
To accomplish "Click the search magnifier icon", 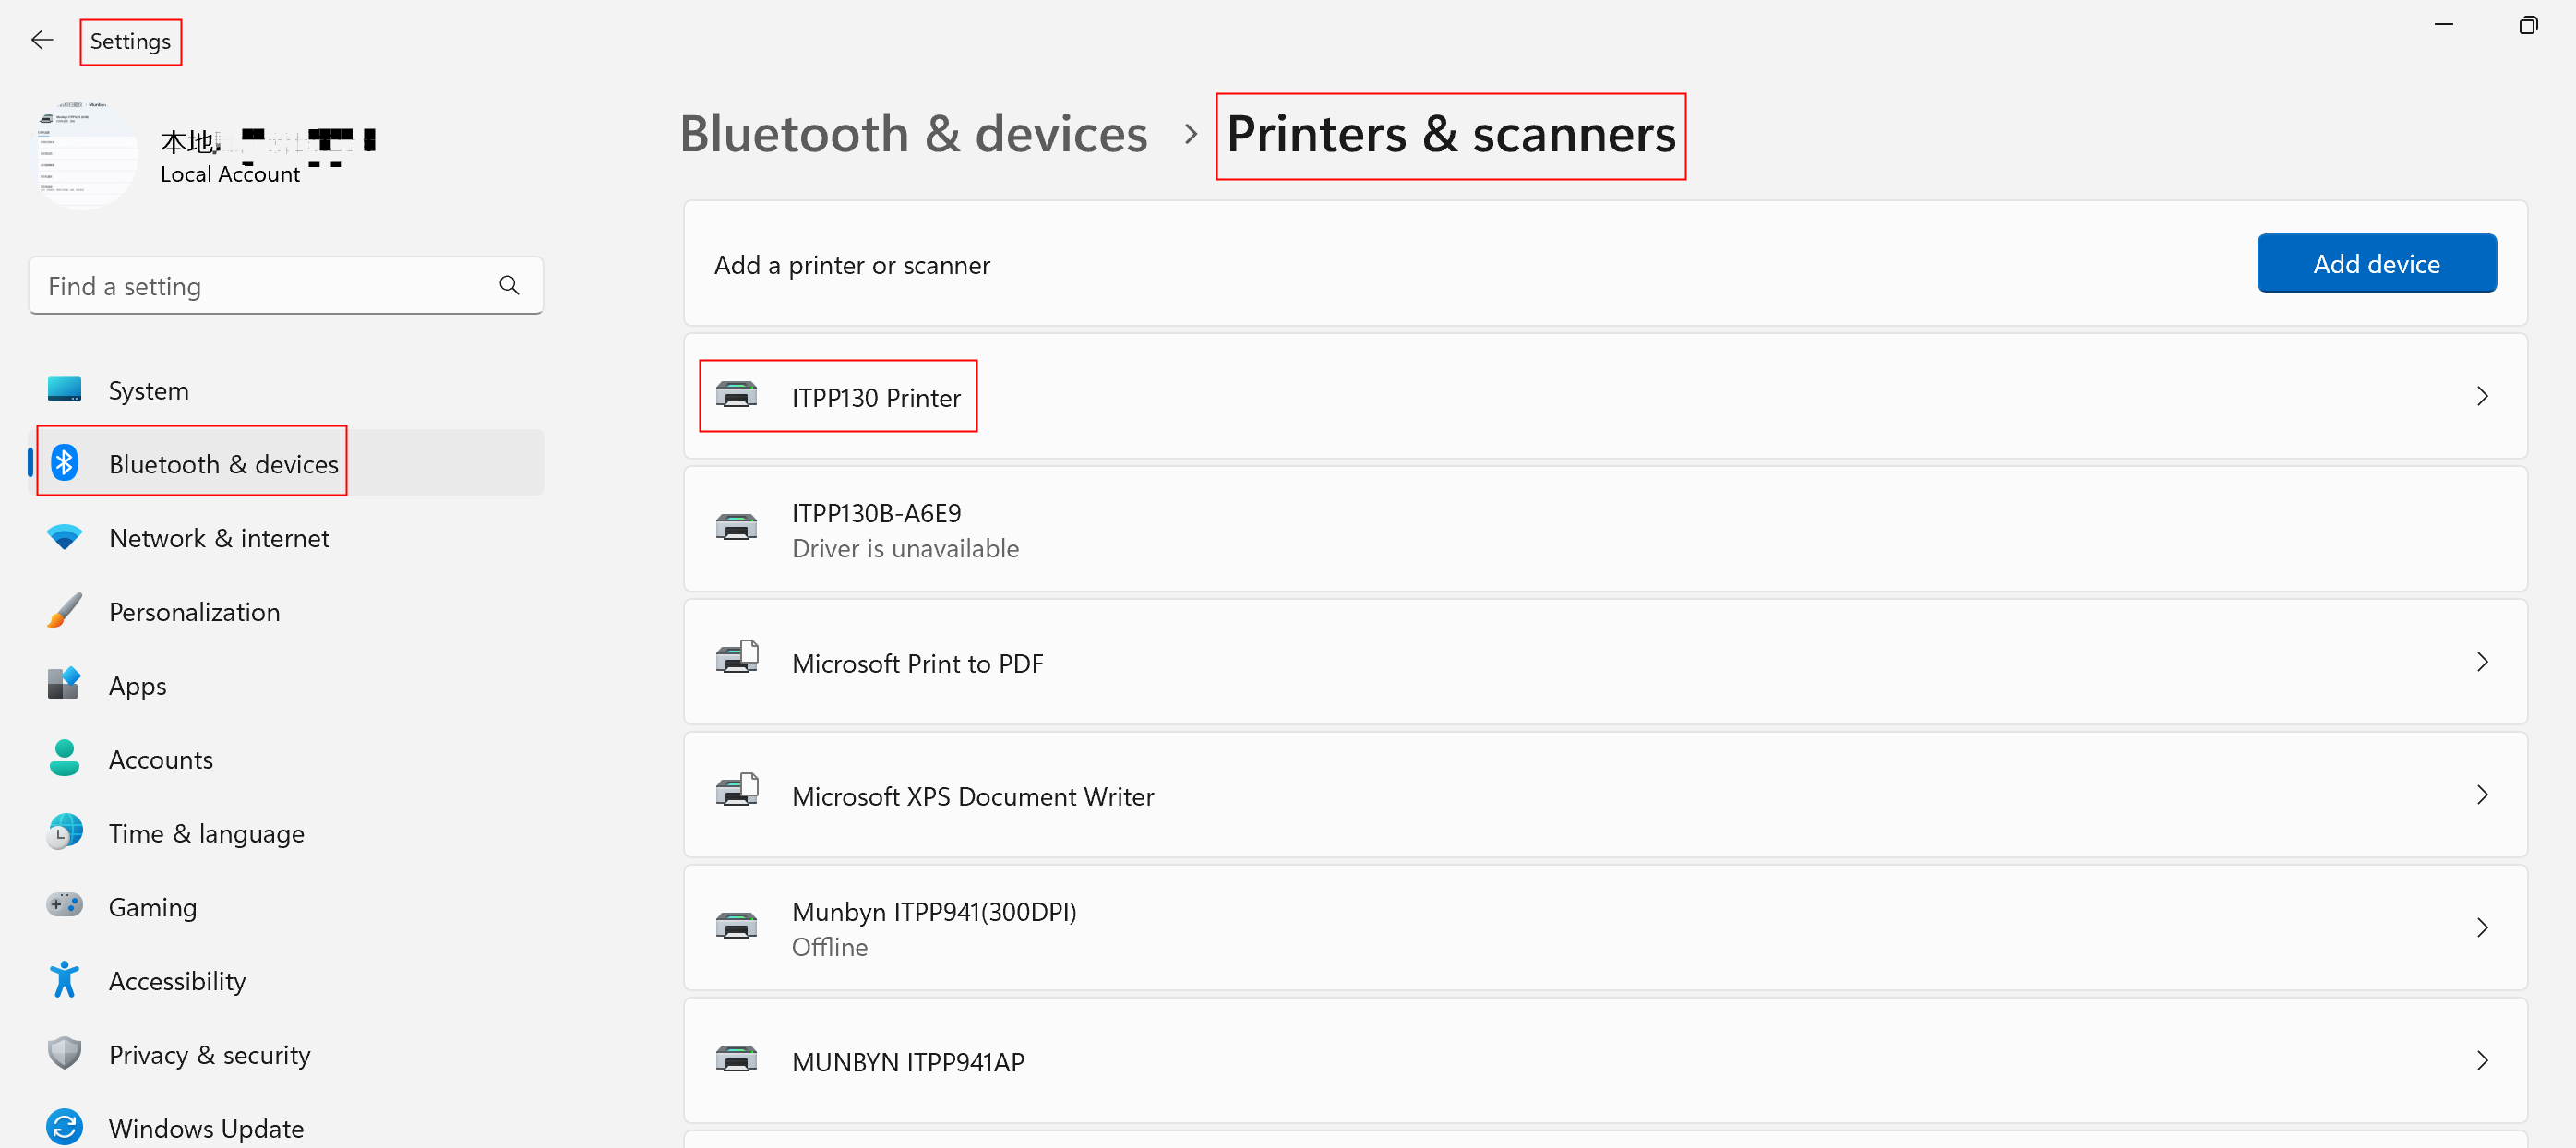I will point(509,286).
